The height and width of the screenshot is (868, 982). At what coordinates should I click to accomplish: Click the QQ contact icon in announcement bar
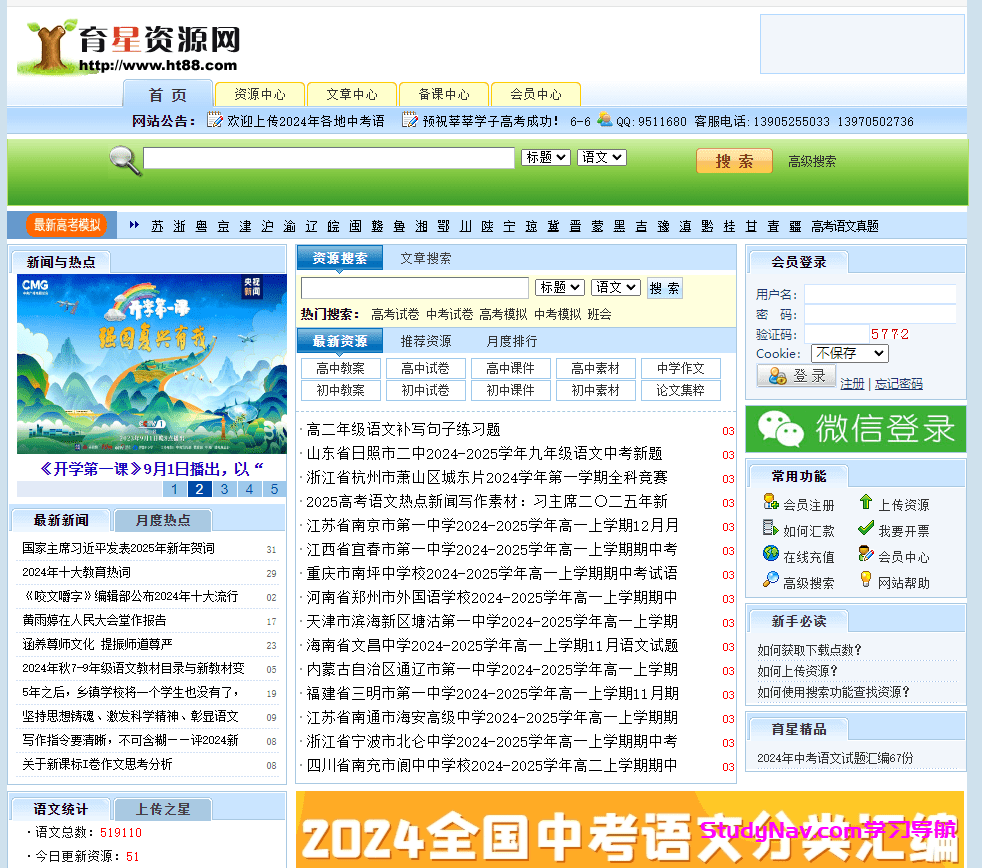click(604, 120)
